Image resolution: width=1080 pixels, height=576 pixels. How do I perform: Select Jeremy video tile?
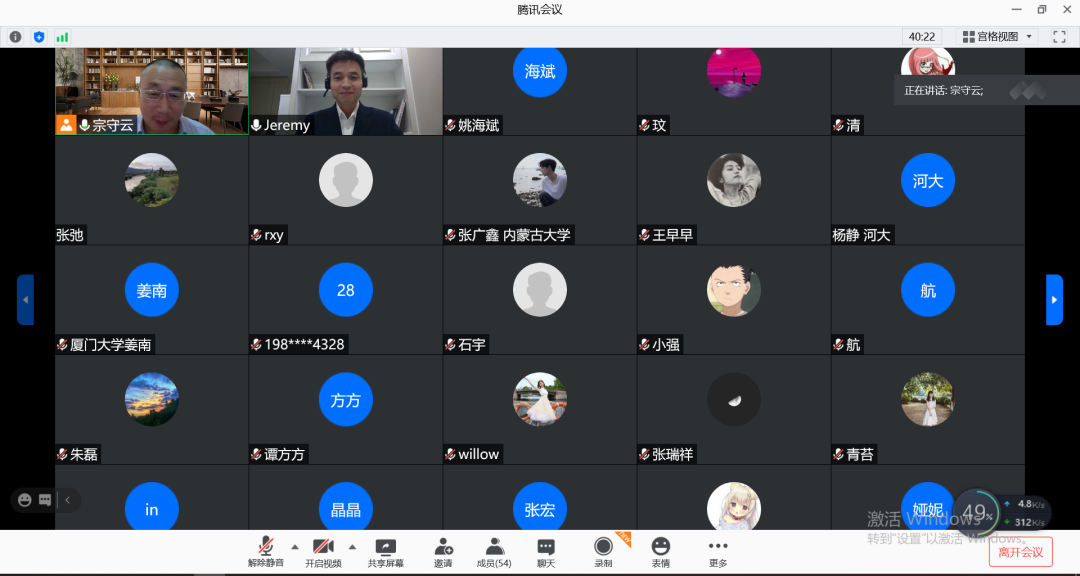tap(346, 91)
